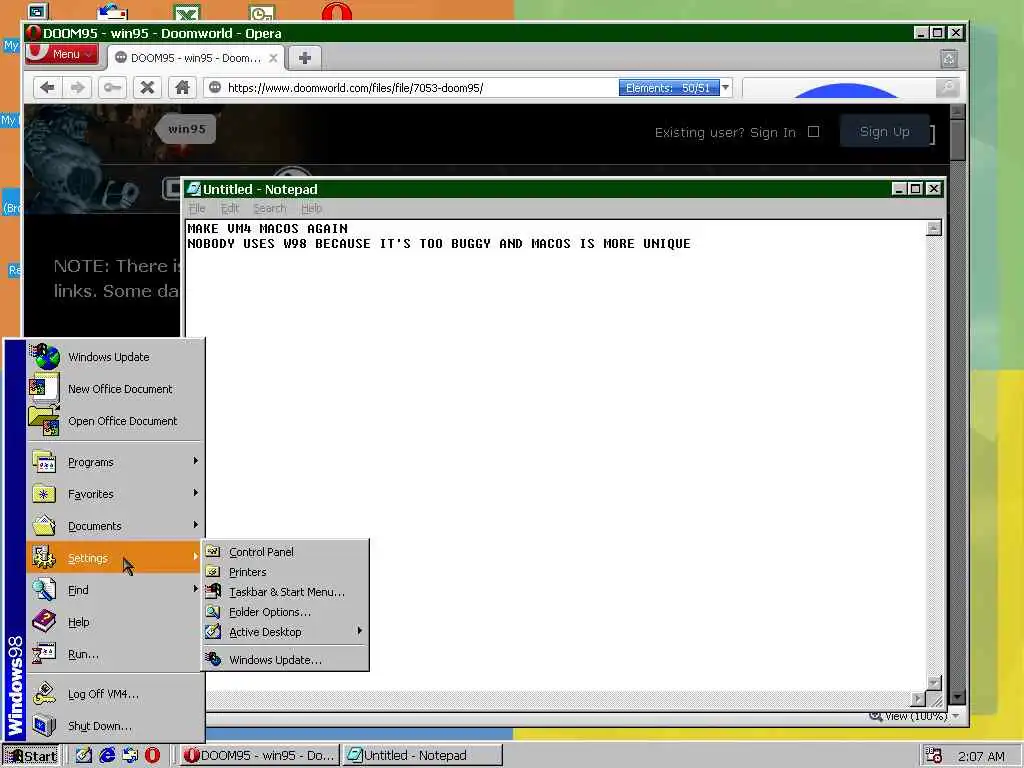Open Taskbar & Start Menu settings
The image size is (1024, 768).
(x=285, y=592)
